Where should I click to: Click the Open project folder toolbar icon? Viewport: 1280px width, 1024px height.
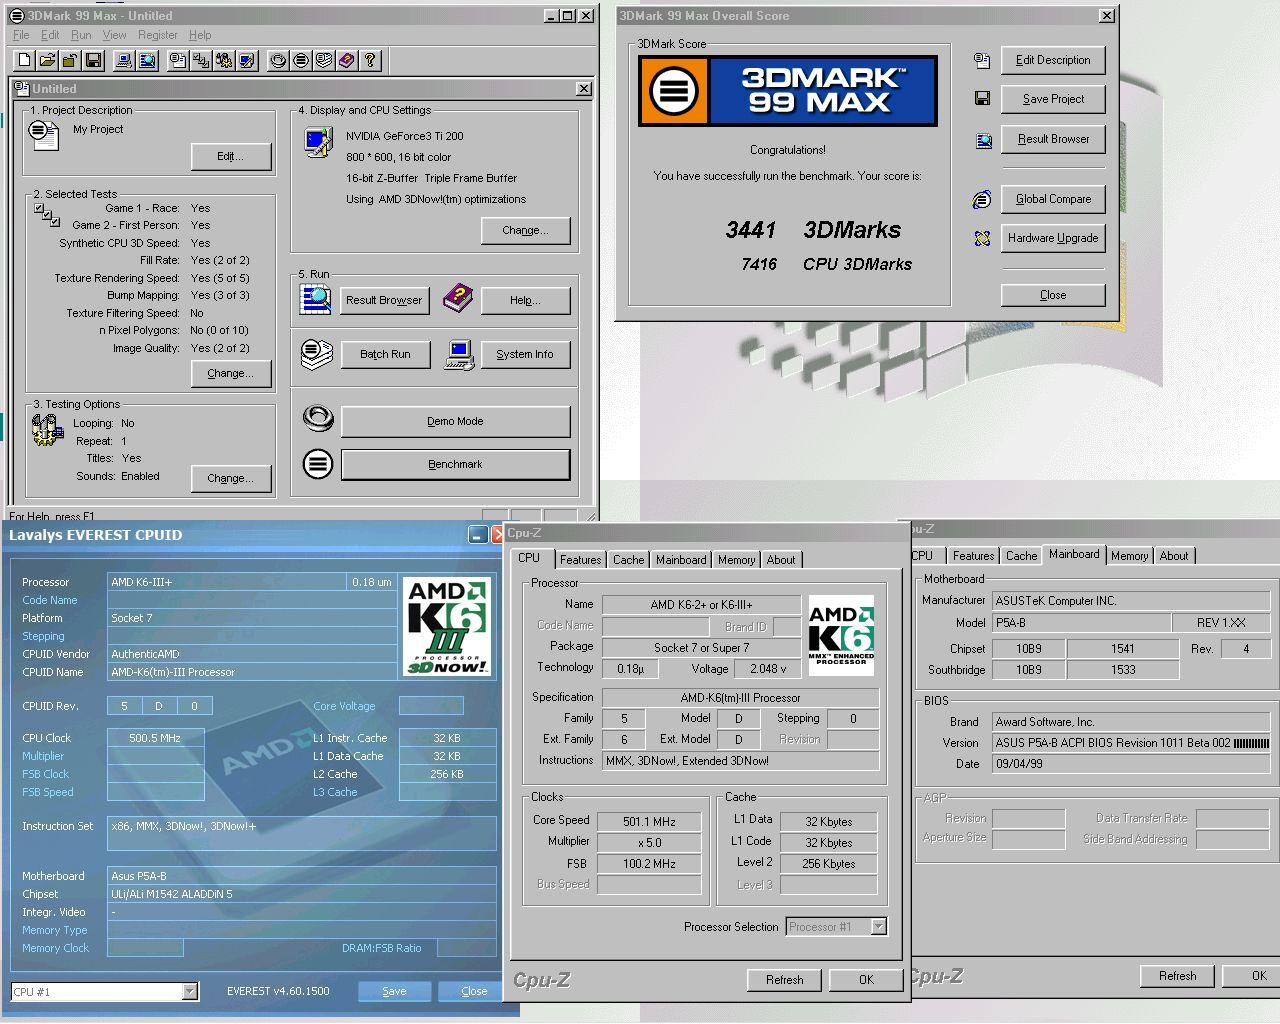pyautogui.click(x=47, y=60)
